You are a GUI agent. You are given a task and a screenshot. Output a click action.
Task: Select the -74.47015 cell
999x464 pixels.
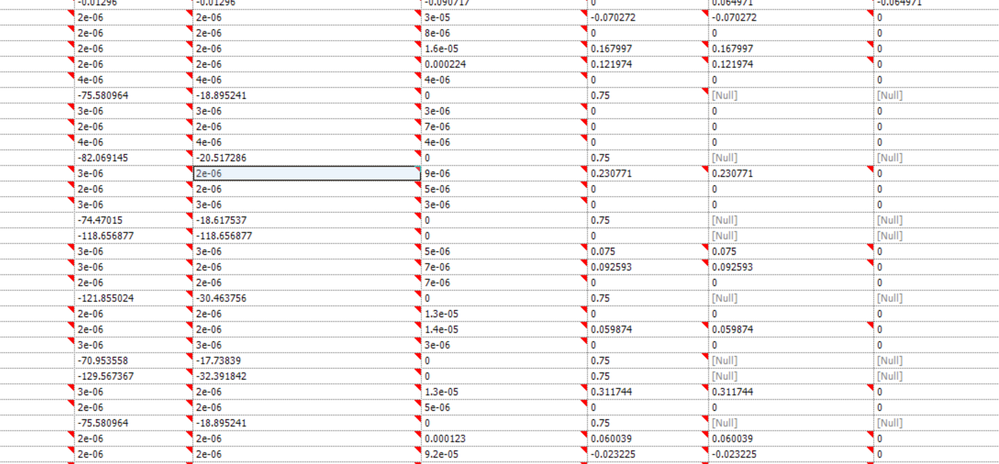tap(133, 220)
